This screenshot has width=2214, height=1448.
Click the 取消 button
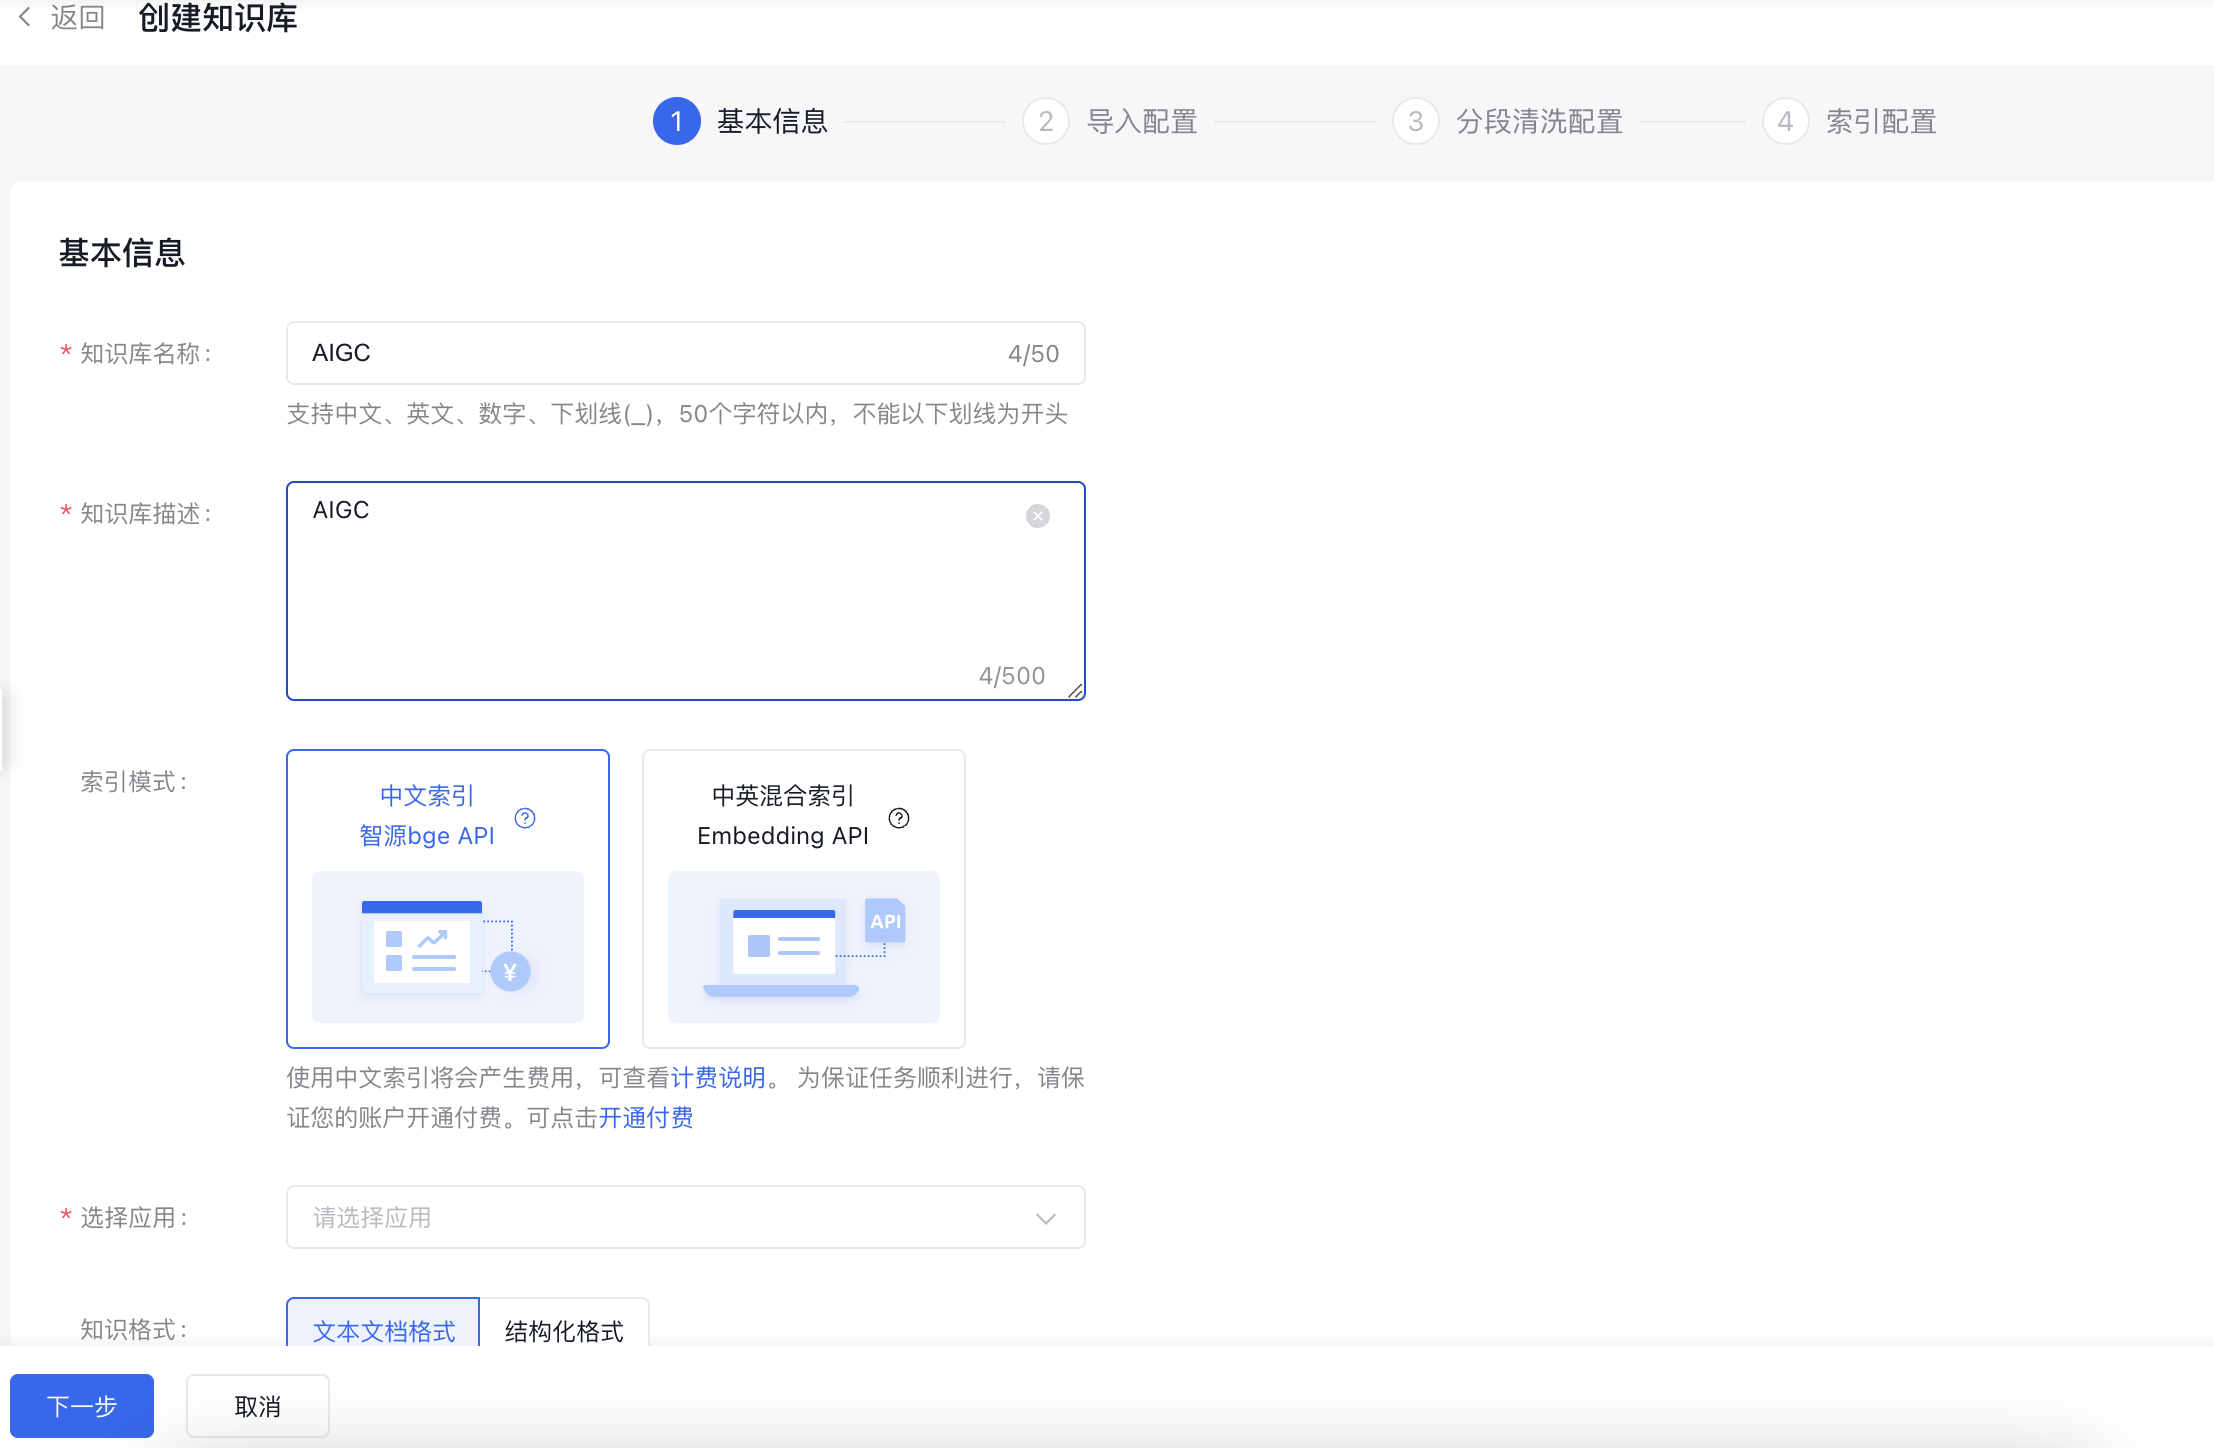click(x=257, y=1405)
